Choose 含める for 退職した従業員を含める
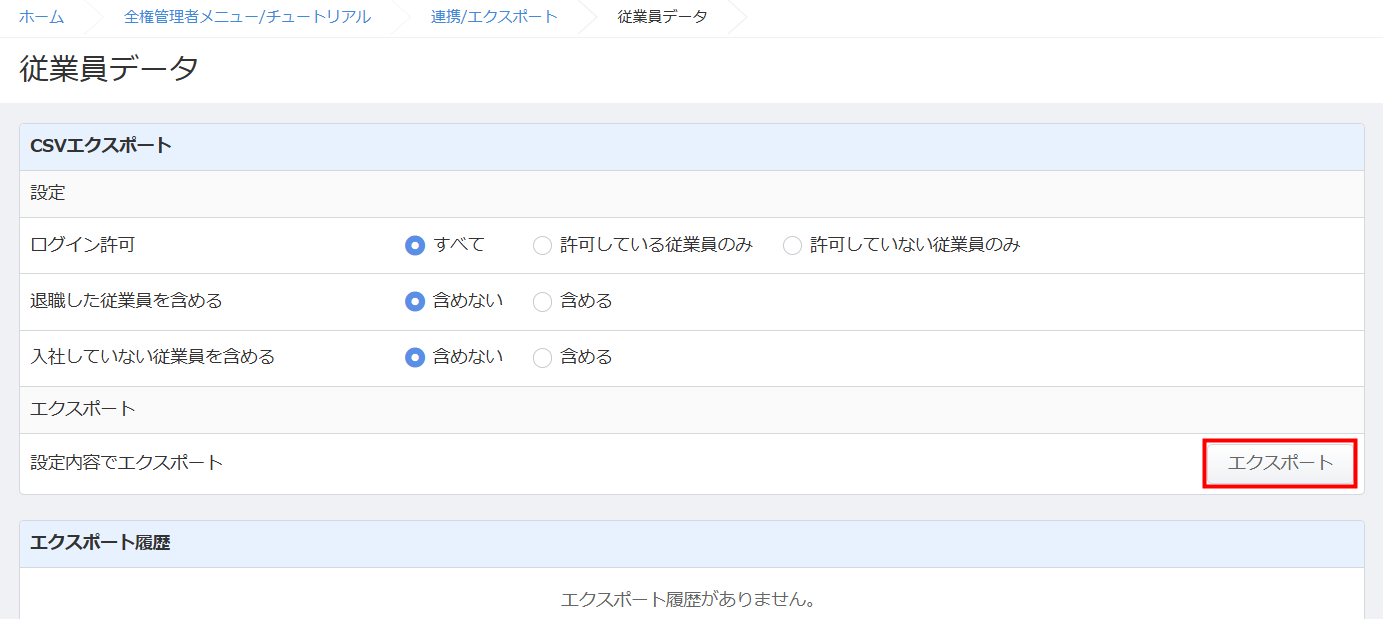The height and width of the screenshot is (619, 1383). (x=542, y=301)
